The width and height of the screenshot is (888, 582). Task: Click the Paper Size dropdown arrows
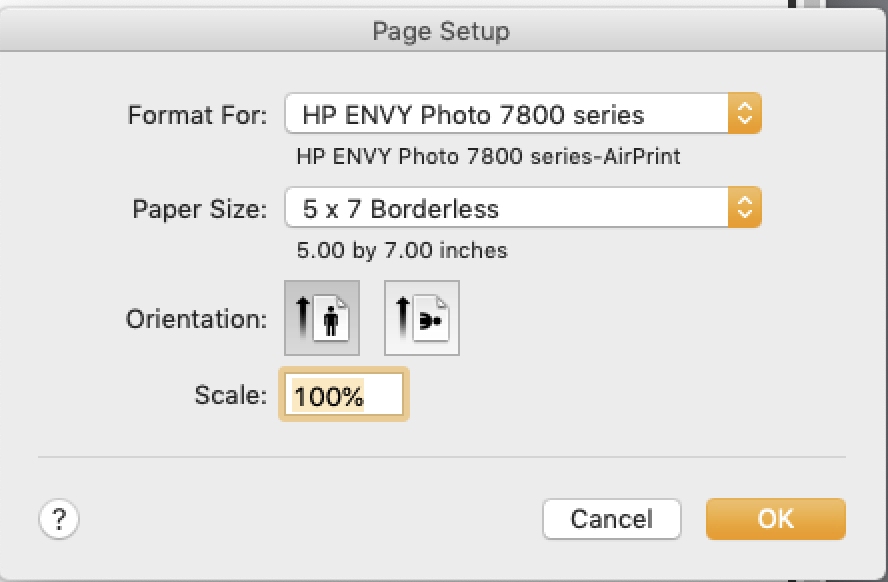point(743,208)
